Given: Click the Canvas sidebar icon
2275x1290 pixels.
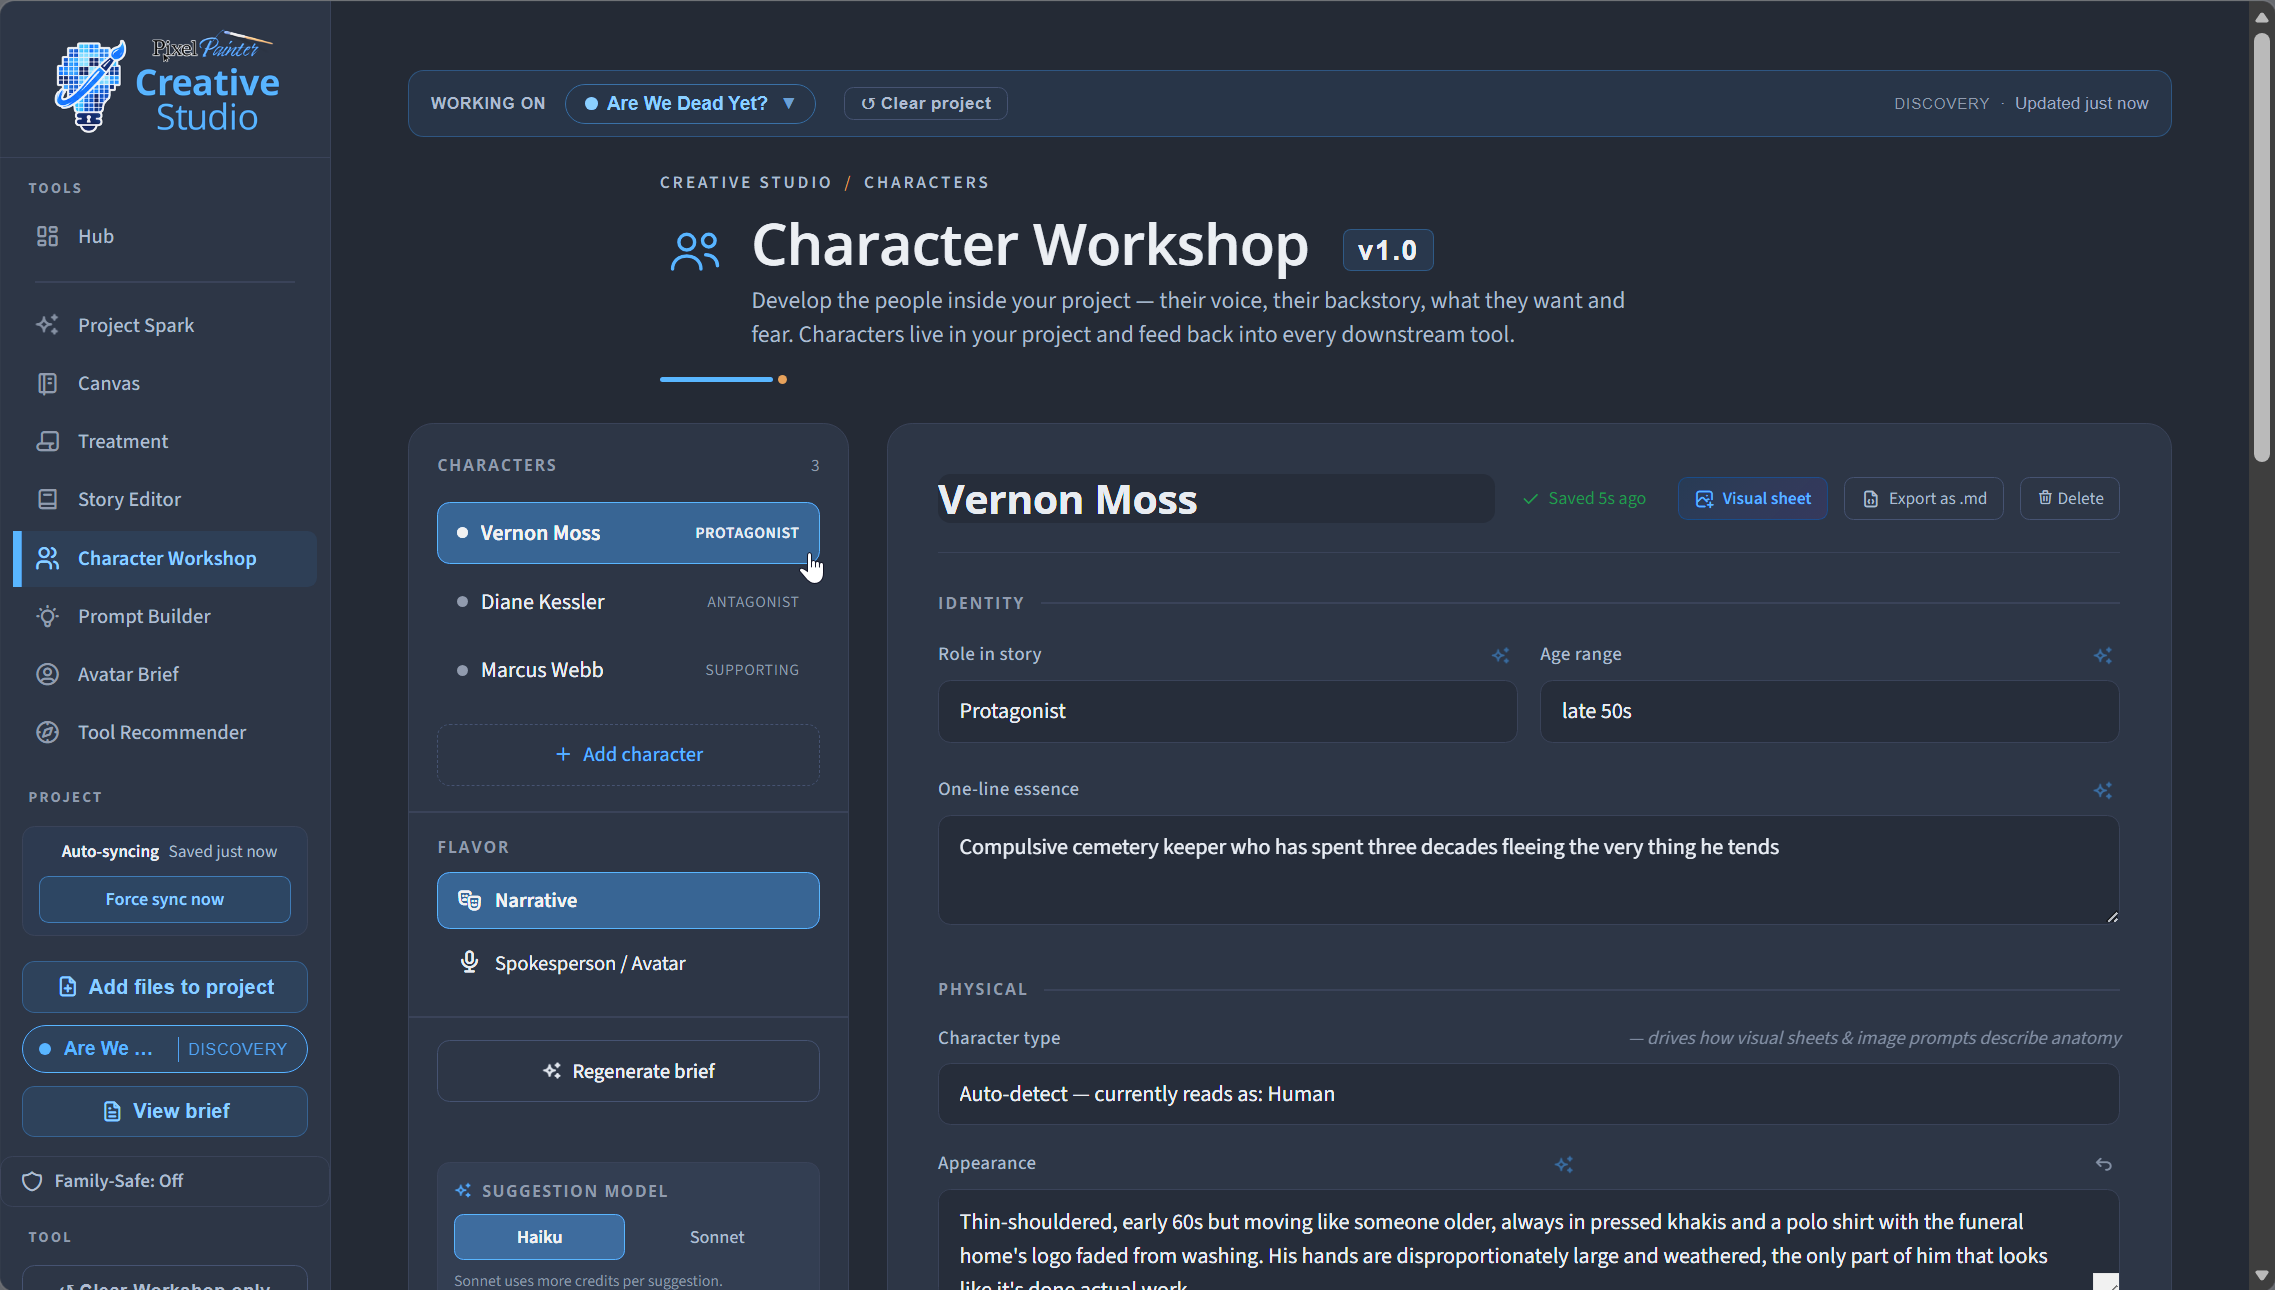Looking at the screenshot, I should (x=47, y=383).
